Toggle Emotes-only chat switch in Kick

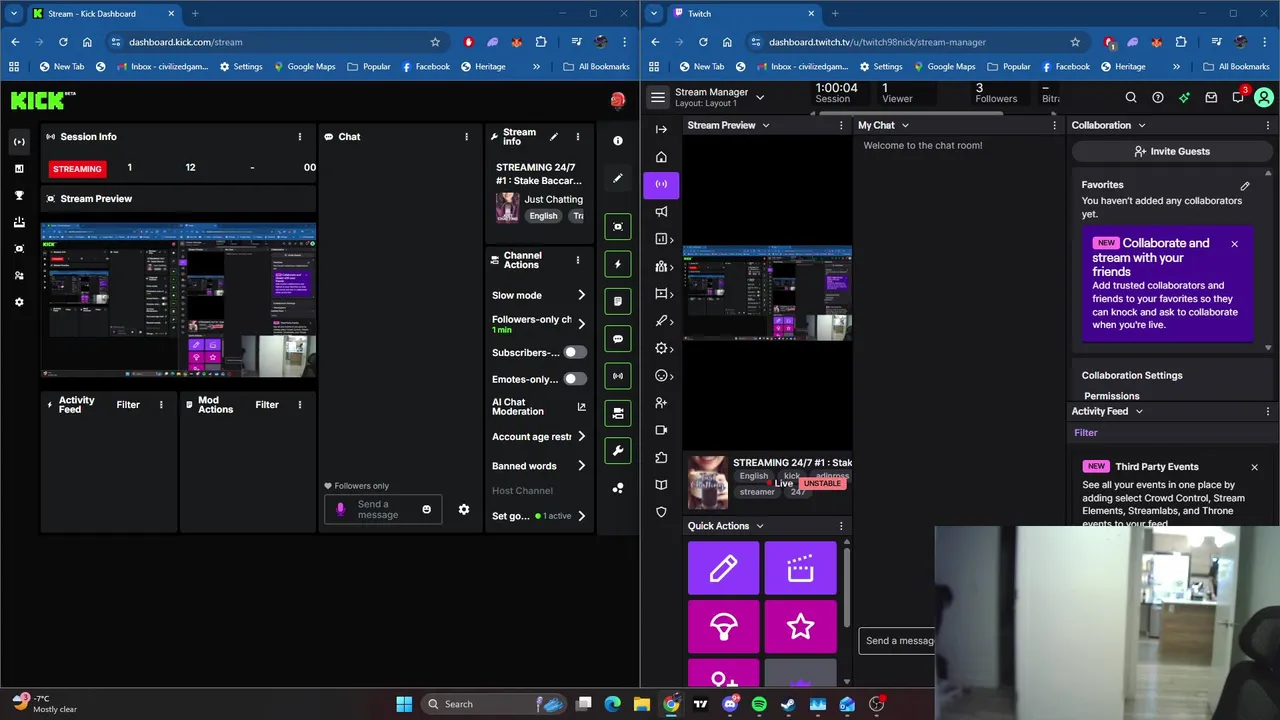click(575, 379)
